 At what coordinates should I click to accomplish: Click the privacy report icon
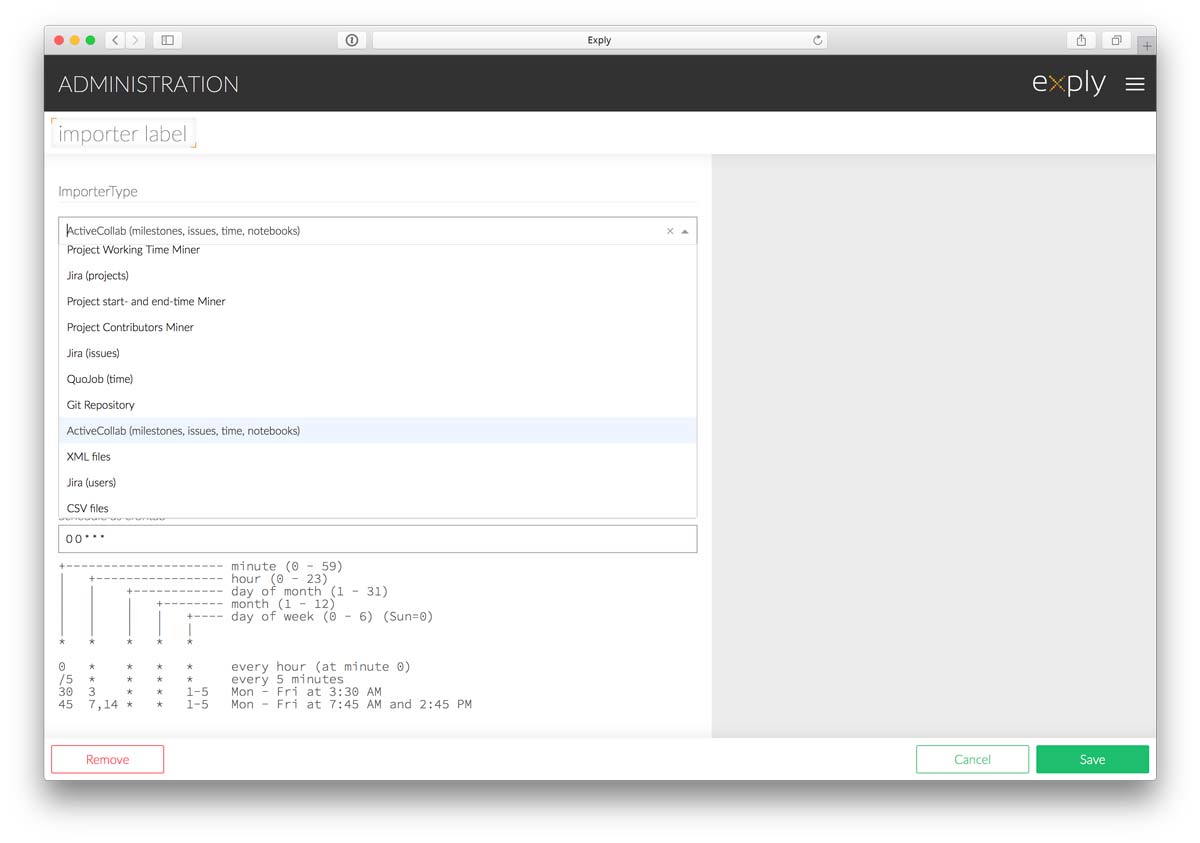click(352, 40)
